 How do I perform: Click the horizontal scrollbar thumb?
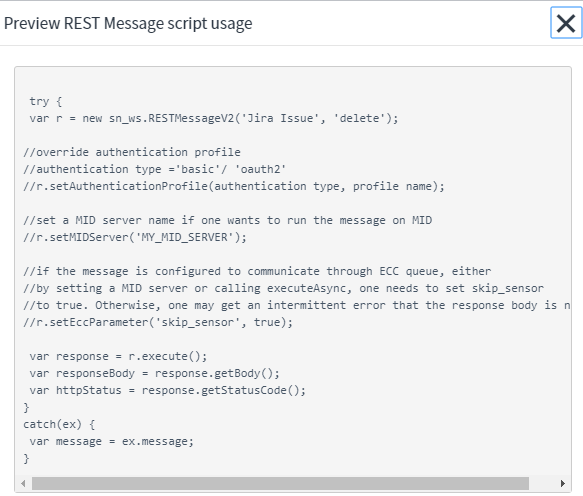(280, 483)
